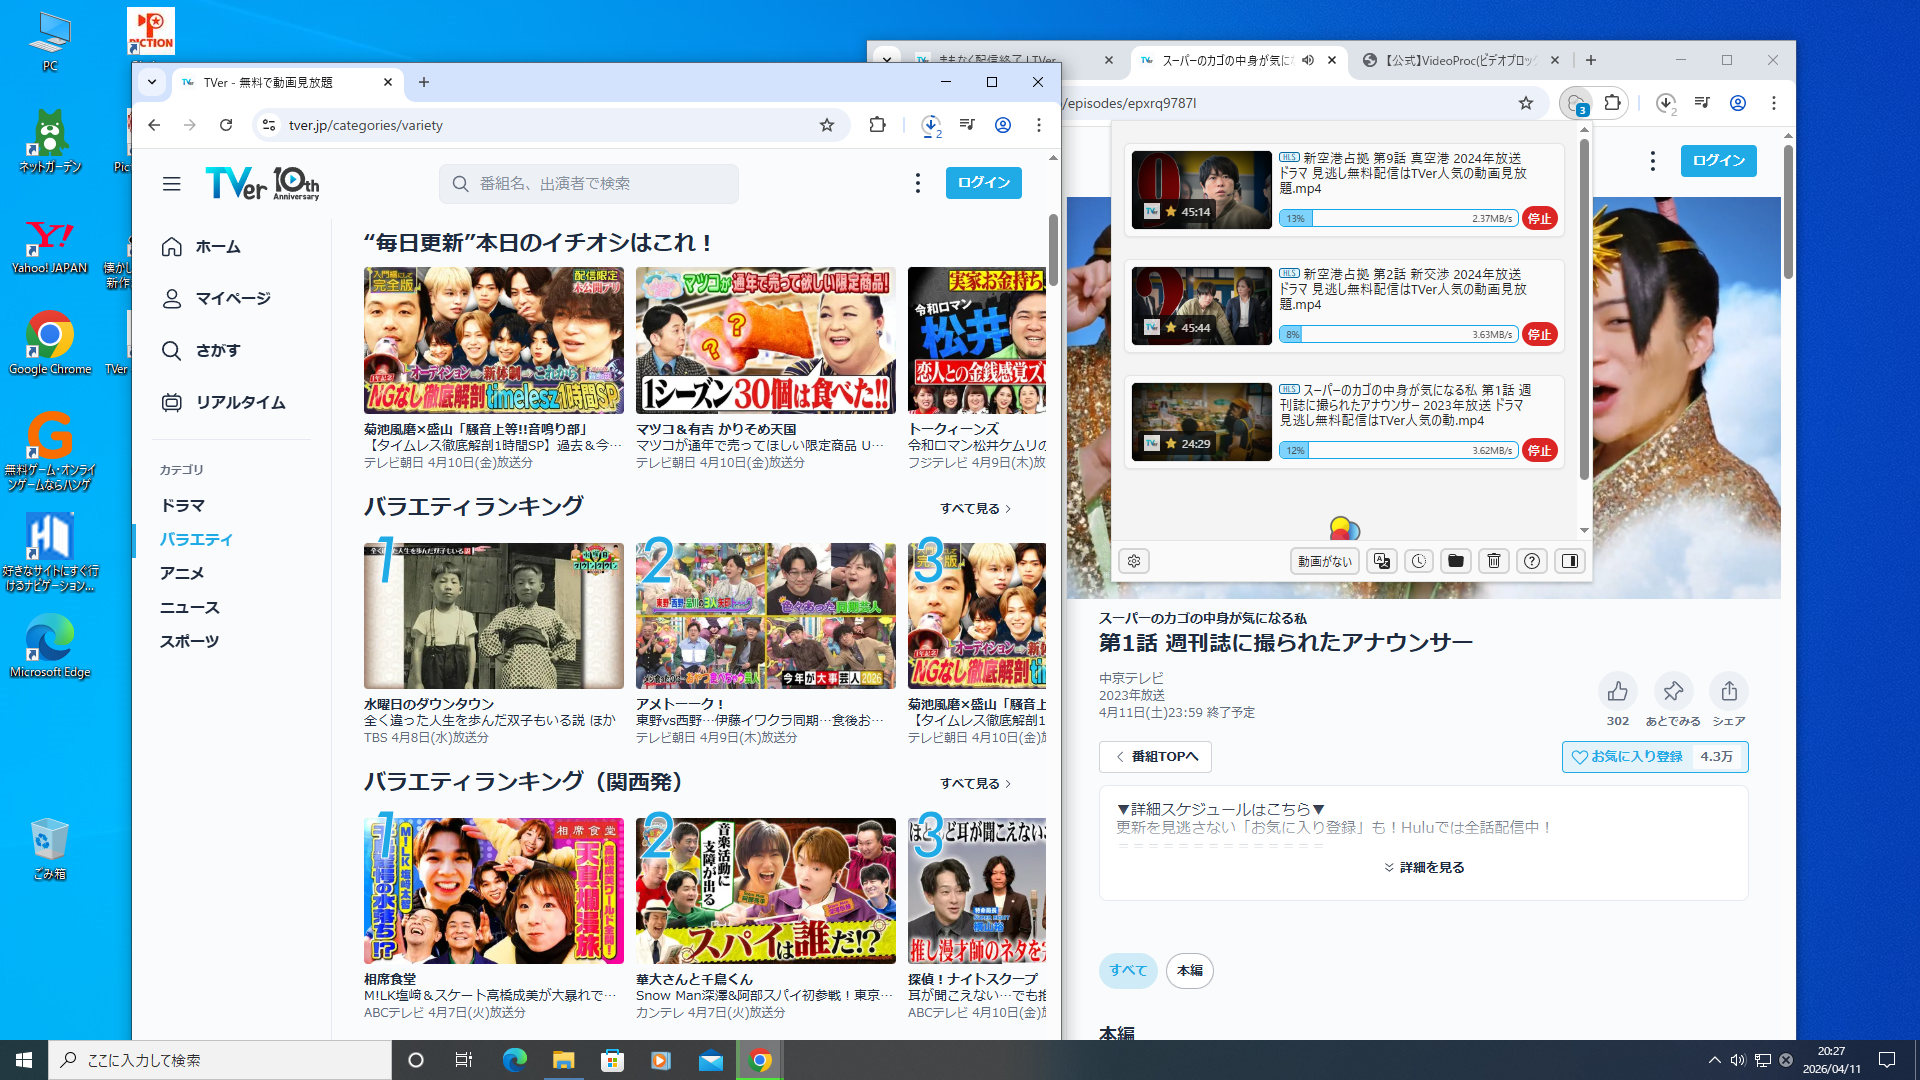The image size is (1920, 1080).
Task: Toggle side panel icon in downloader popup
Action: [1570, 561]
